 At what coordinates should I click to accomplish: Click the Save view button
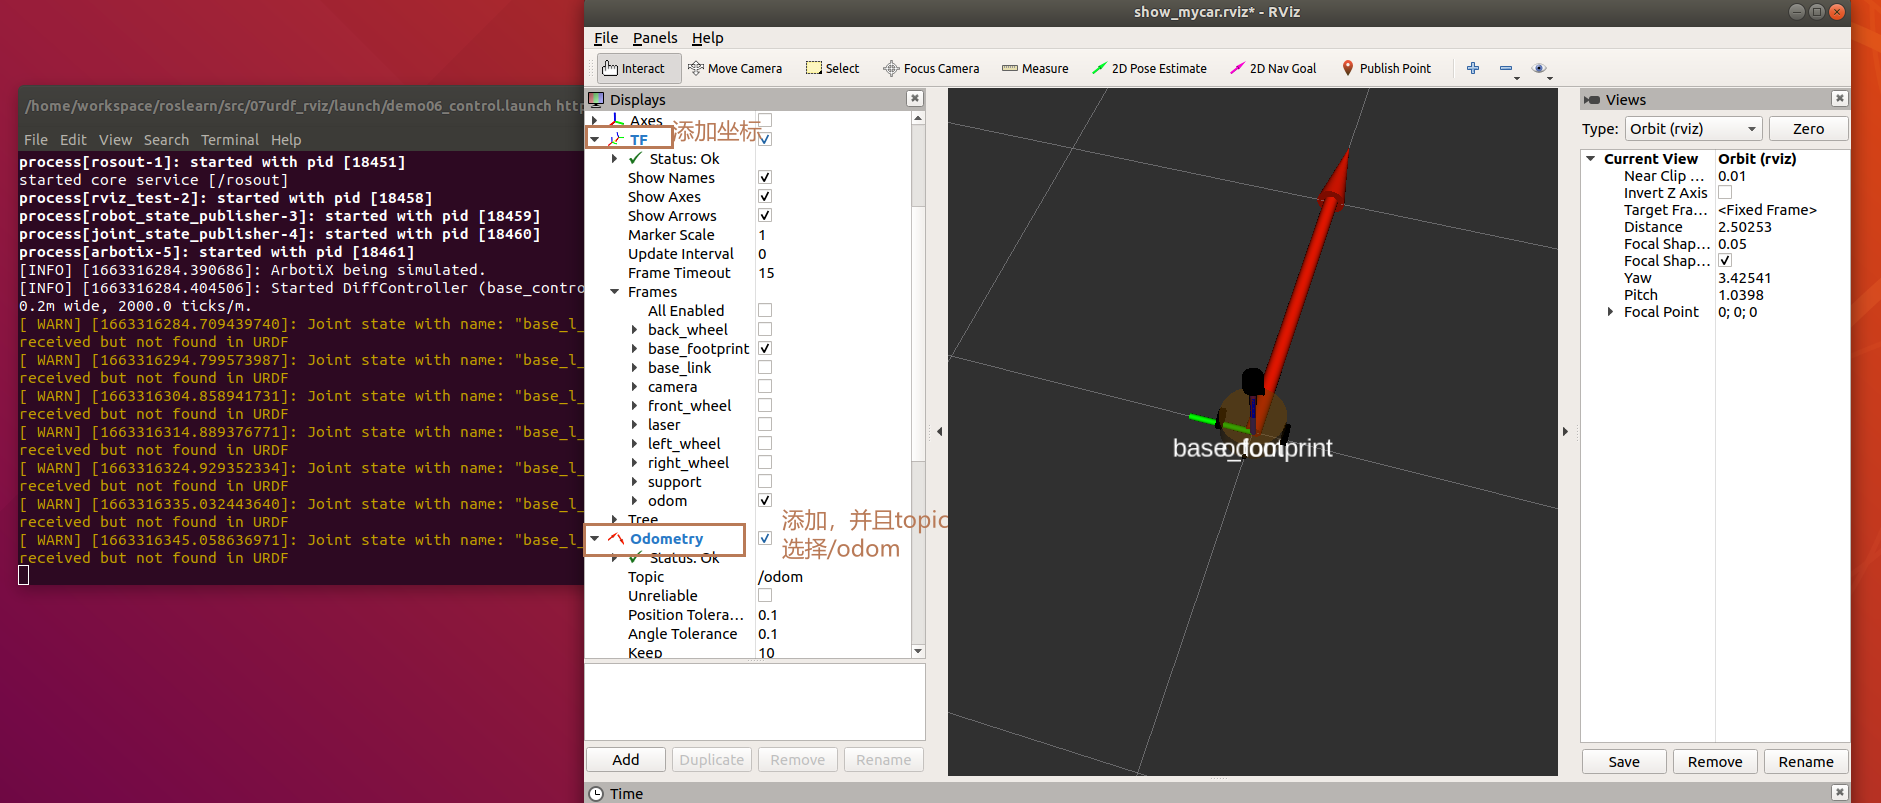(1624, 762)
